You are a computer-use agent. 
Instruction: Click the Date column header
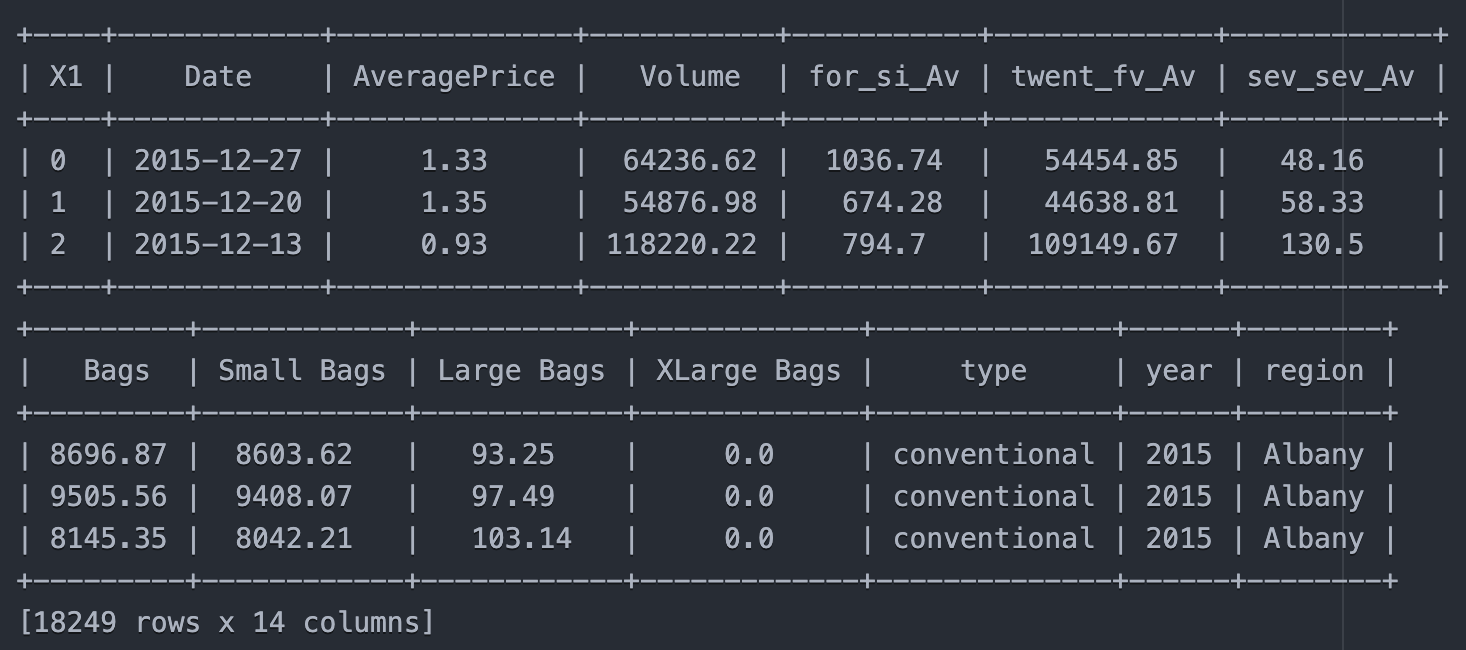[x=218, y=77]
